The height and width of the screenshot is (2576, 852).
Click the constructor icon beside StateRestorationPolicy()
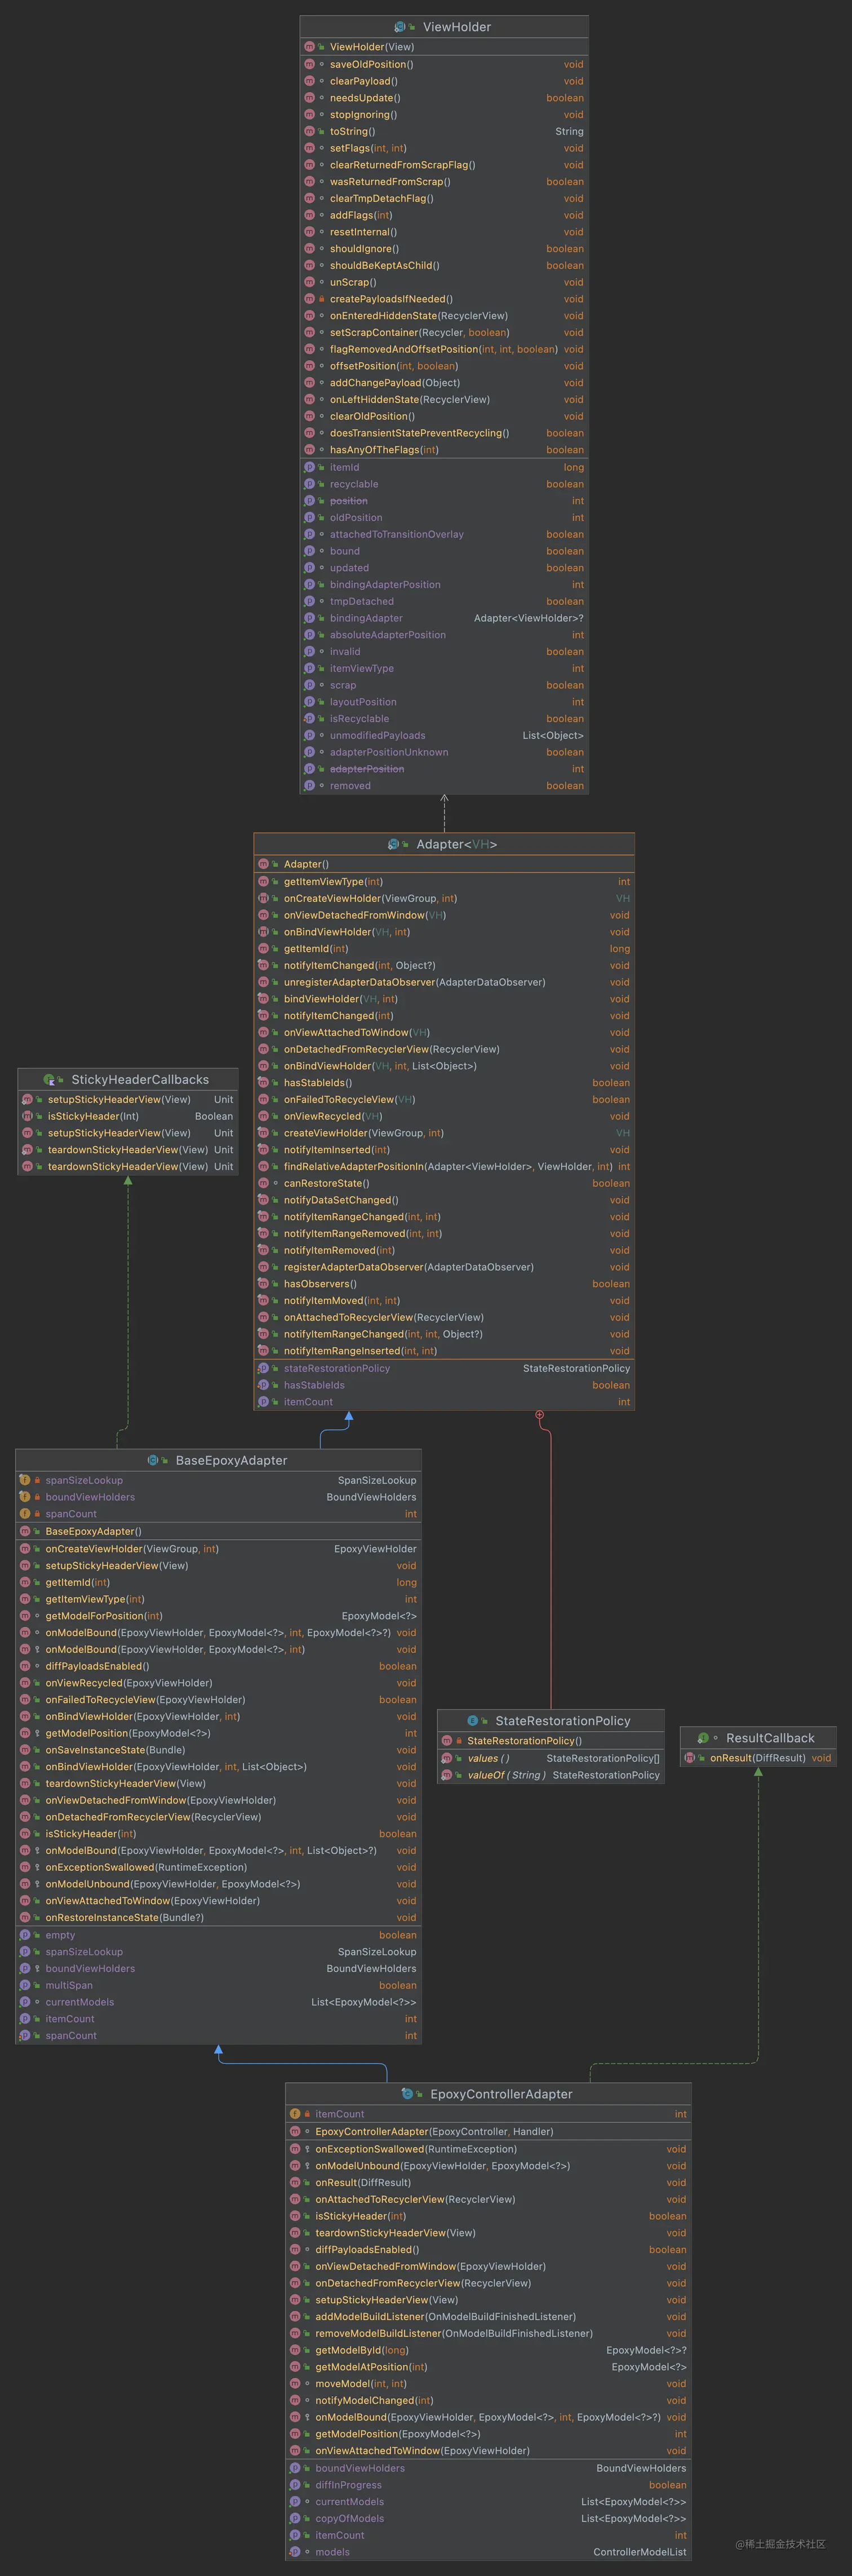(447, 1741)
